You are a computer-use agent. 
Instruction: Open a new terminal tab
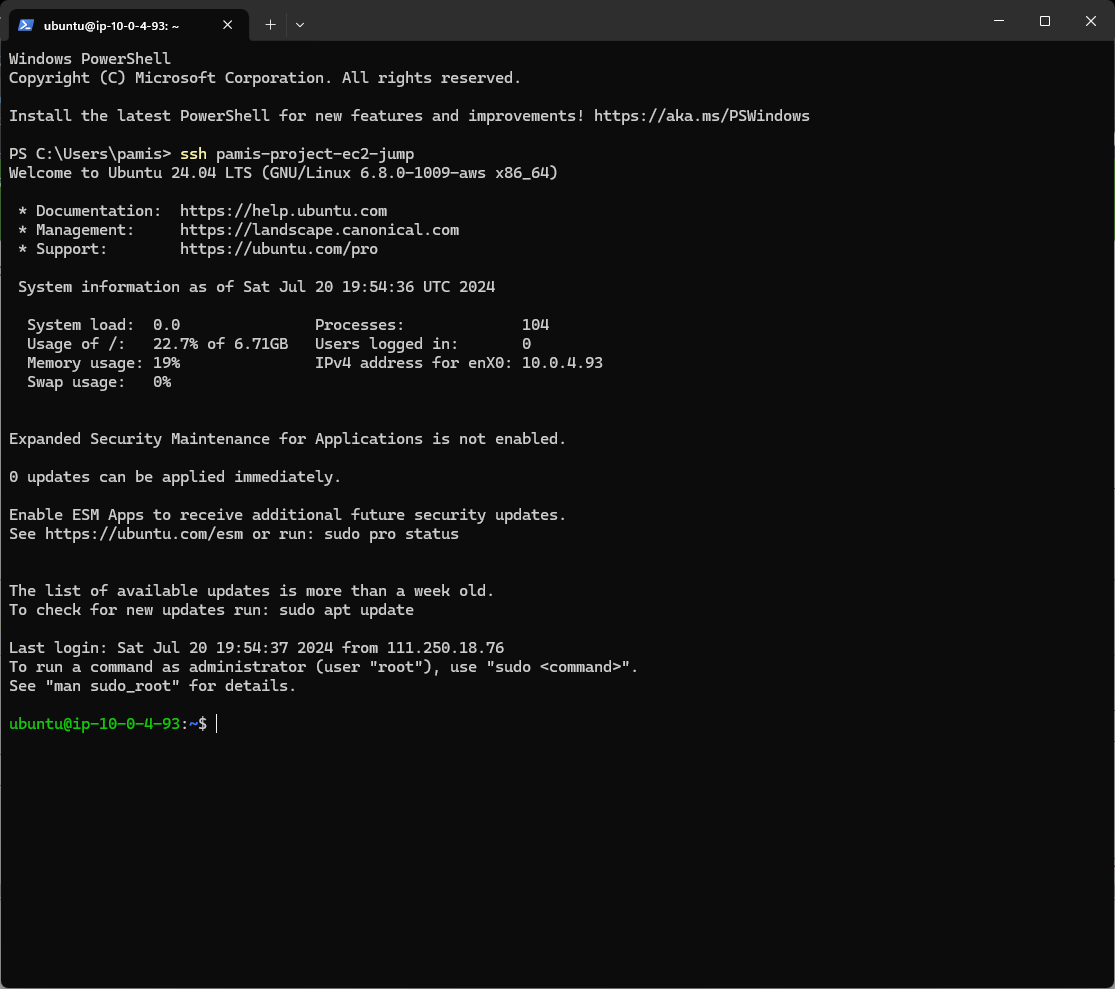(x=270, y=25)
